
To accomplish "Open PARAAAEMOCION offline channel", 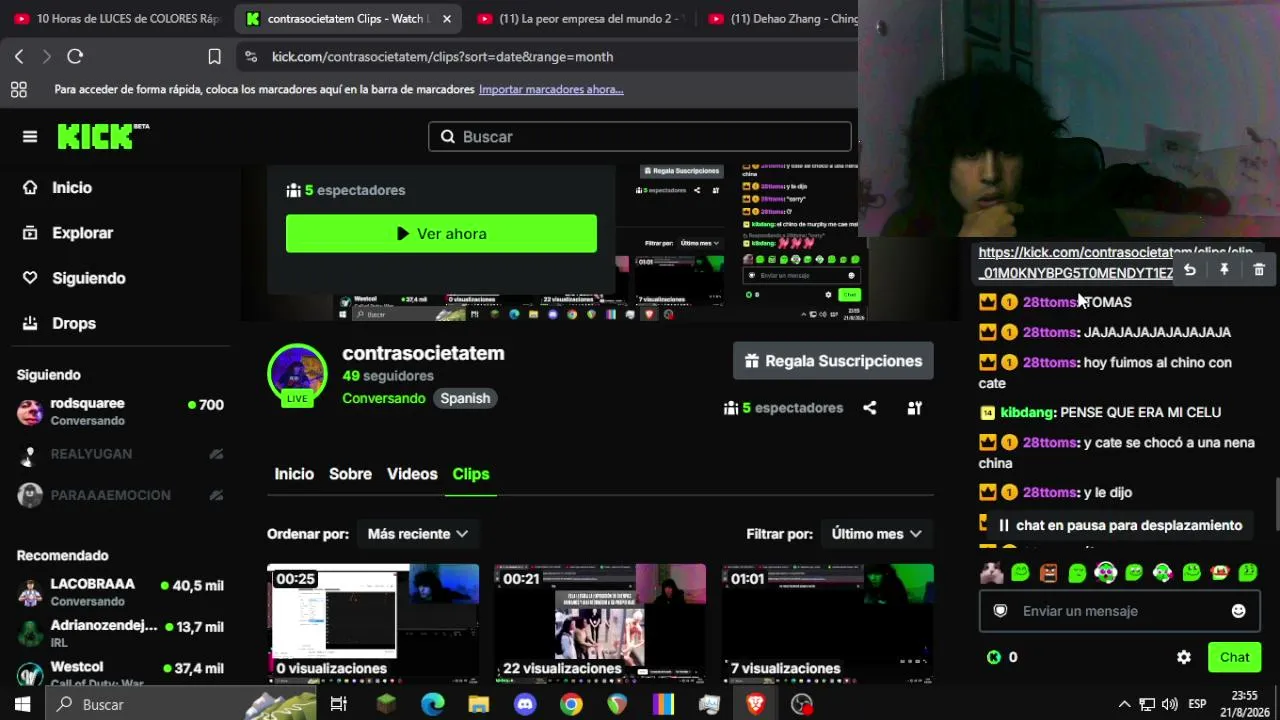I will pyautogui.click(x=120, y=495).
